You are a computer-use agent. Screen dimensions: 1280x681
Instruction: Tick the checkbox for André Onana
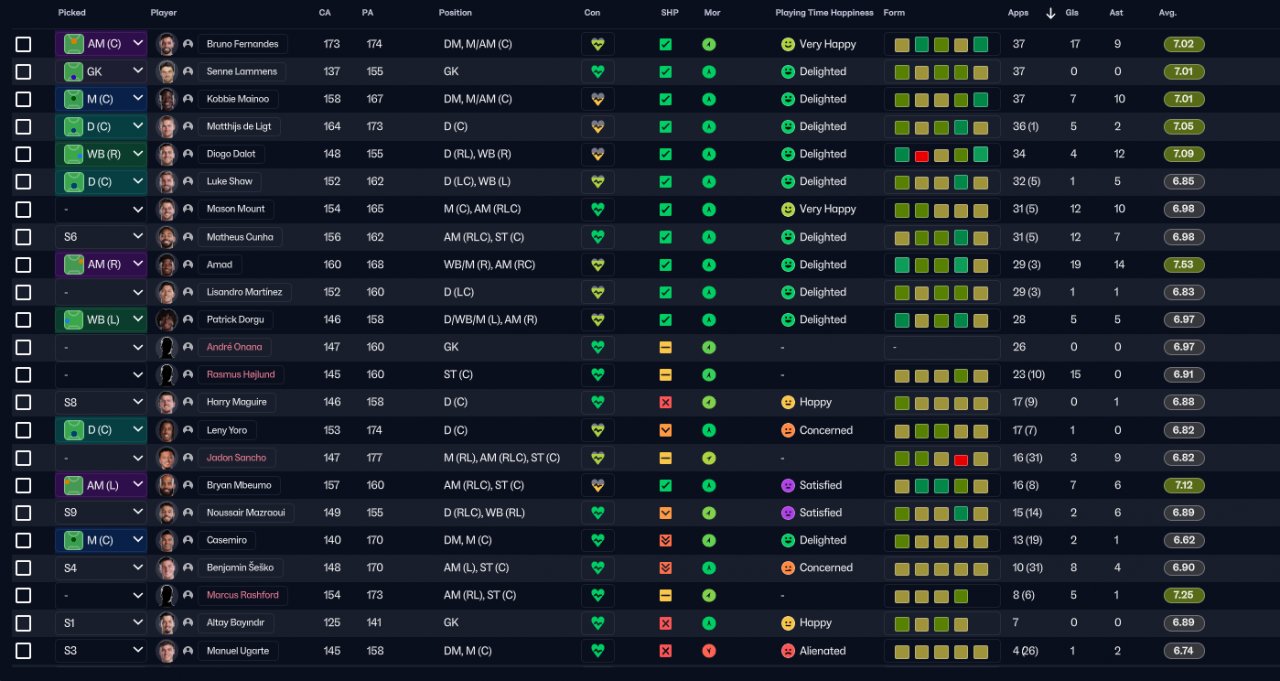(23, 347)
